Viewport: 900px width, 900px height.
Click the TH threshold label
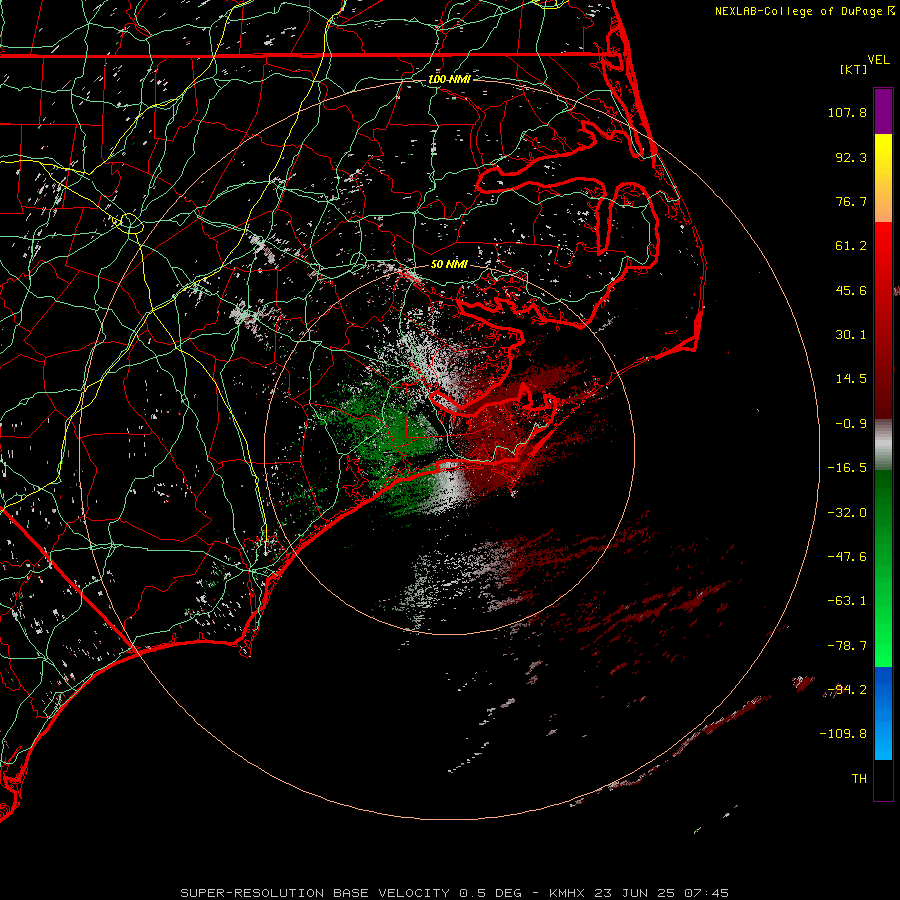859,779
